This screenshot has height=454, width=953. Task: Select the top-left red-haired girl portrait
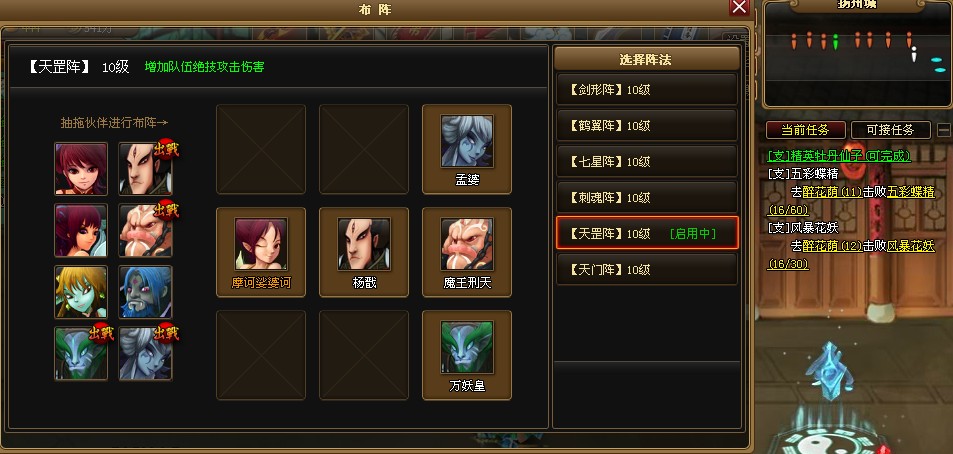(81, 168)
